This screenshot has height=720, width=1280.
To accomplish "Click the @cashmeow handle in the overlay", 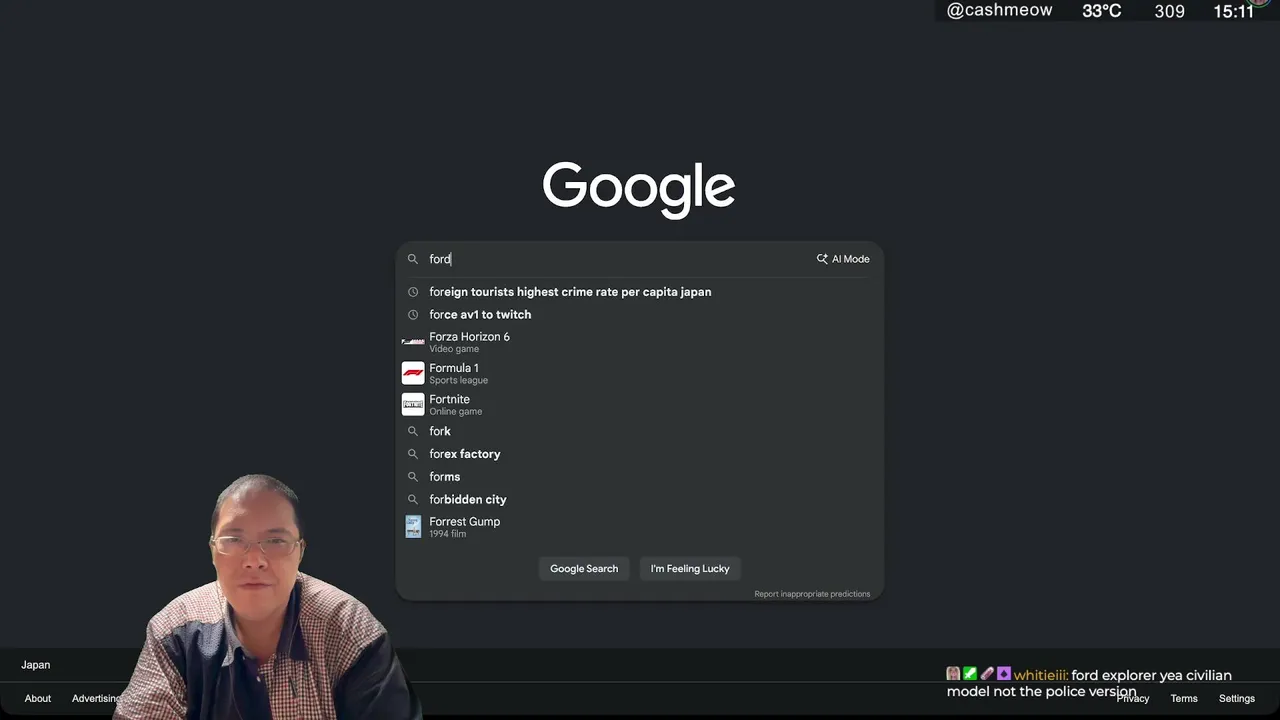I will (999, 10).
